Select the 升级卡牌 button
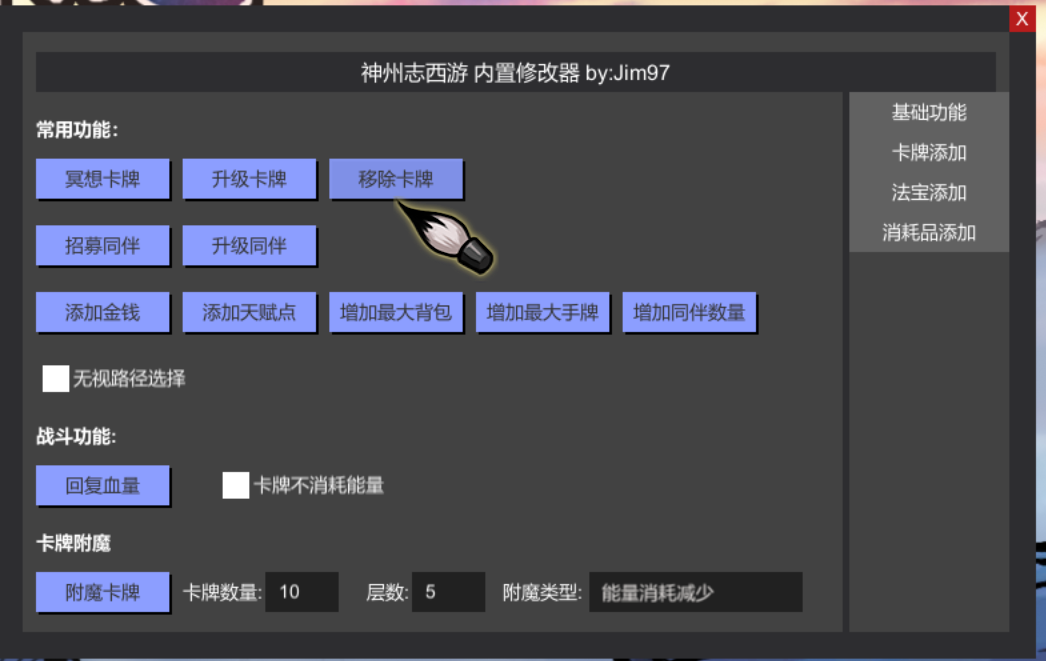The width and height of the screenshot is (1046, 661). coord(249,179)
